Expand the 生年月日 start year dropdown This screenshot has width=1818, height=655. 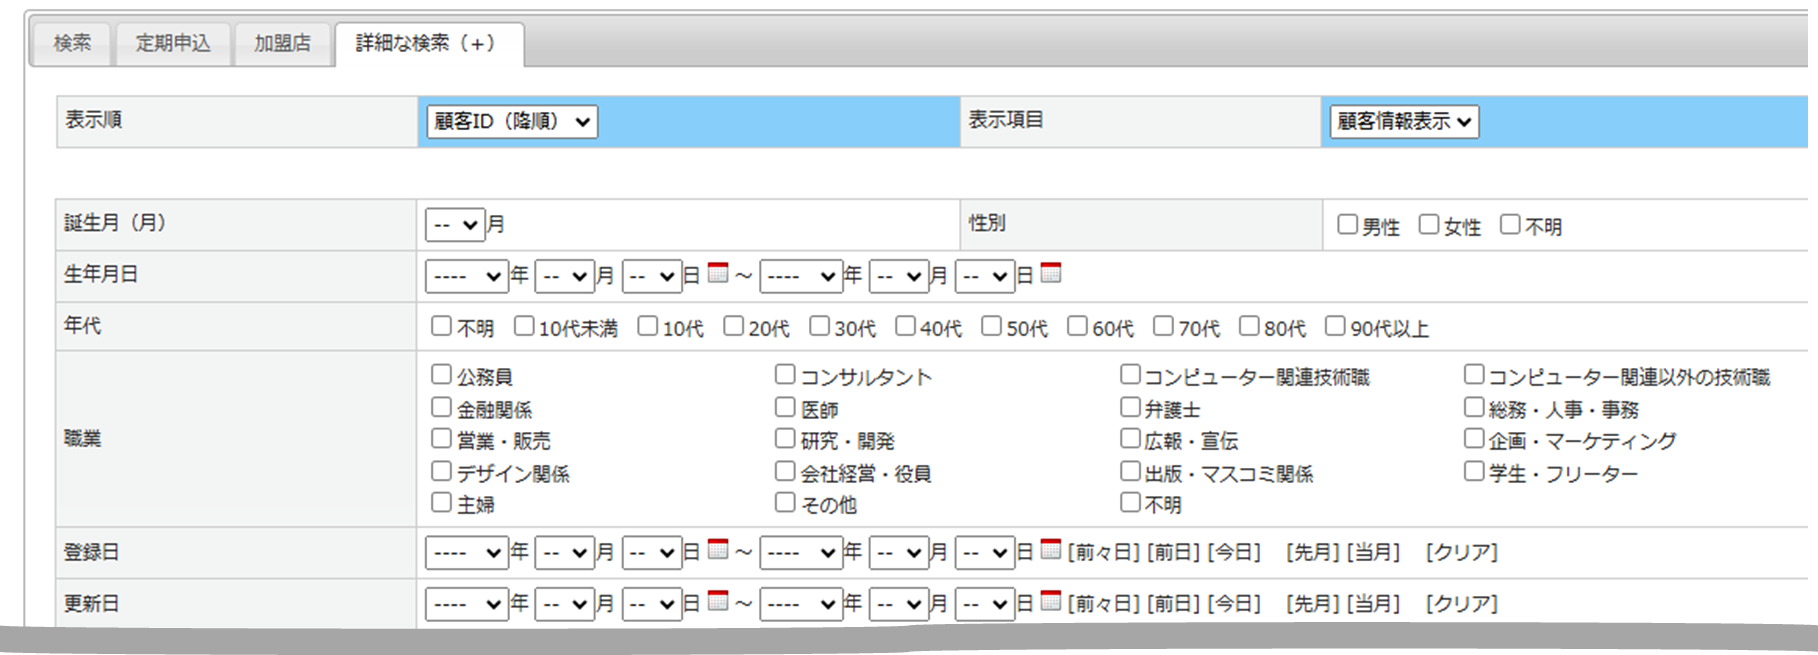[x=467, y=276]
